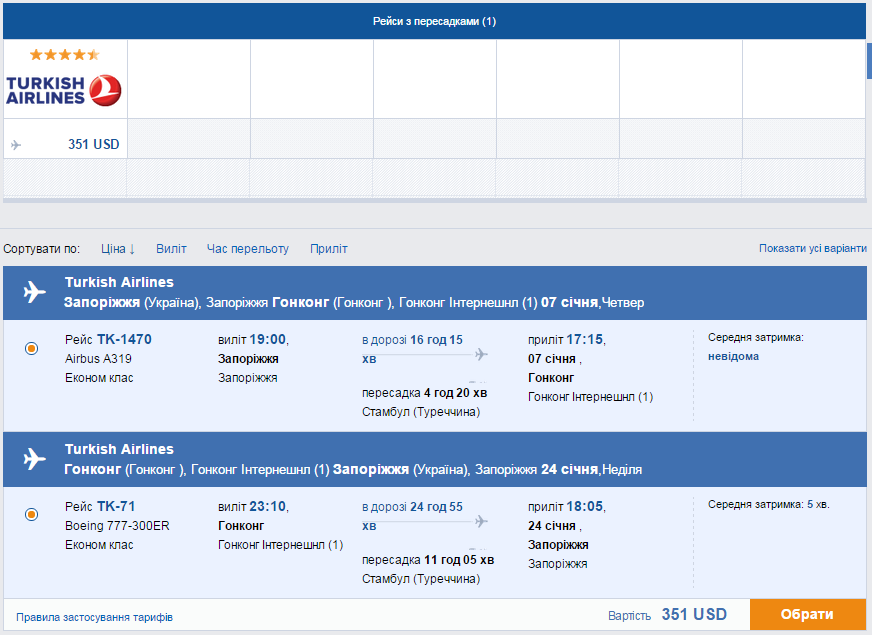Click the Рейси з пересадками (1) header tab
This screenshot has height=635, width=872.
pyautogui.click(x=434, y=21)
